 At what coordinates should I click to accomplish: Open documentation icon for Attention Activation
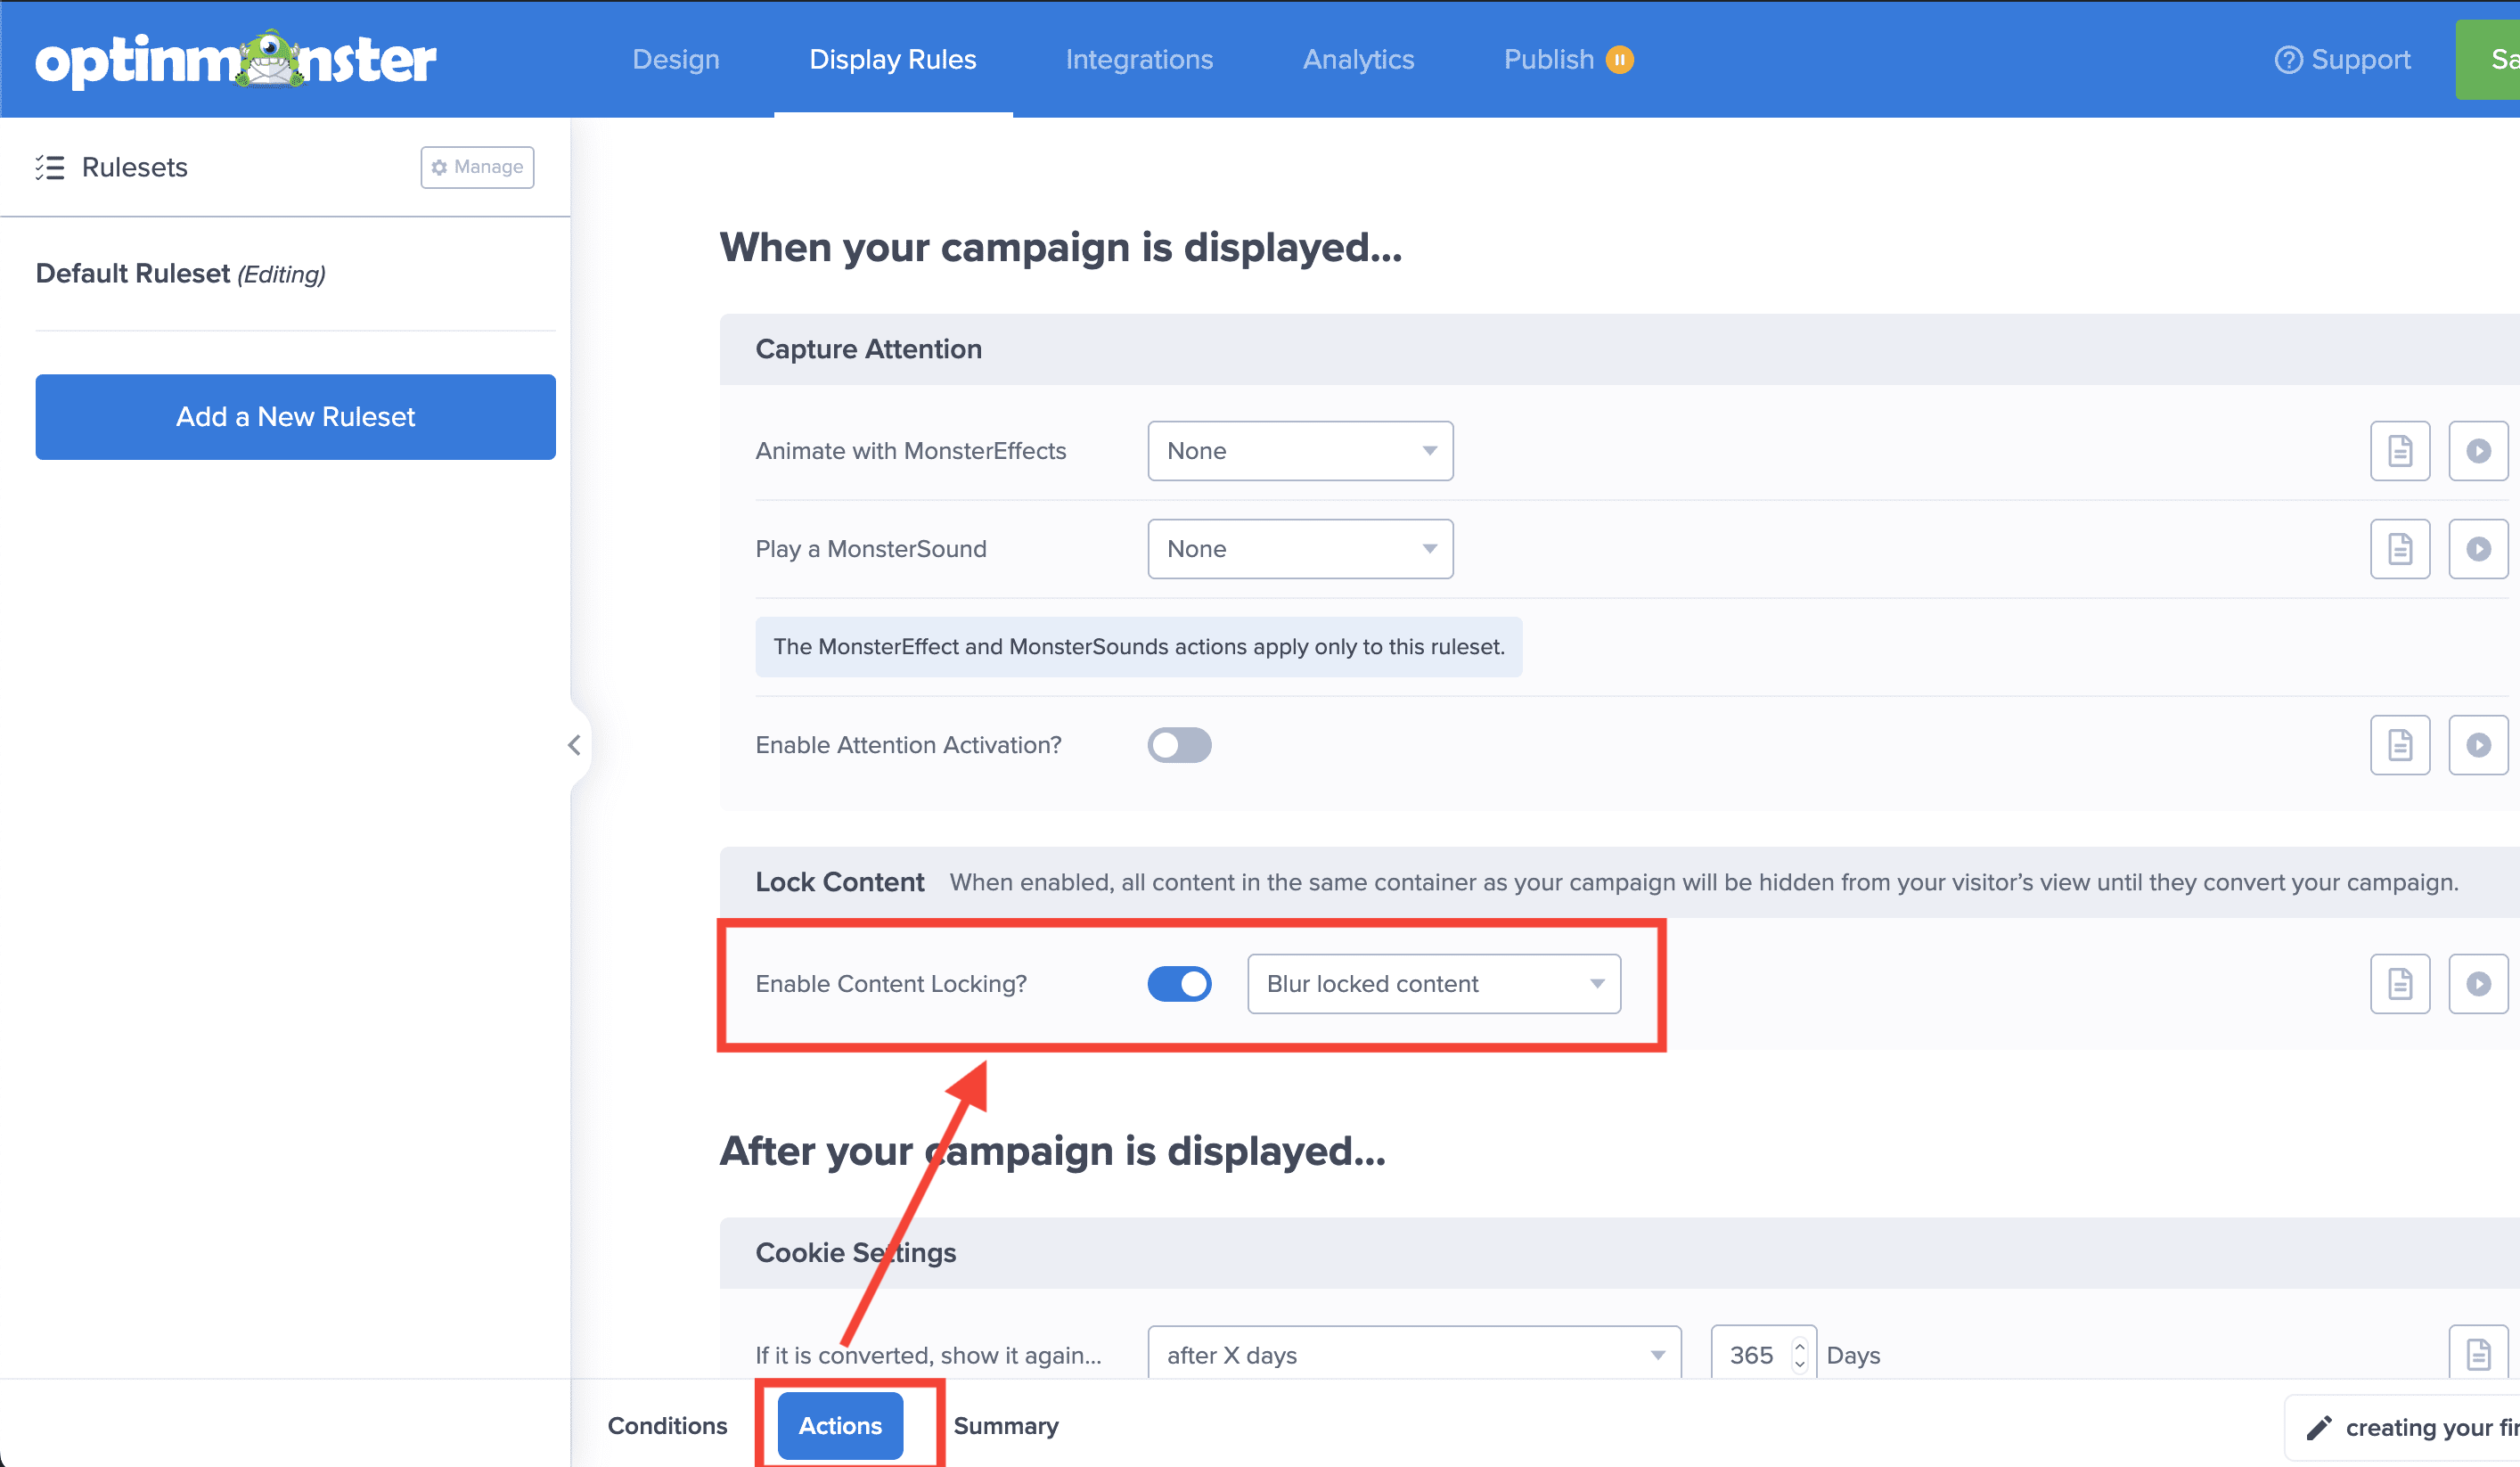[x=2399, y=745]
